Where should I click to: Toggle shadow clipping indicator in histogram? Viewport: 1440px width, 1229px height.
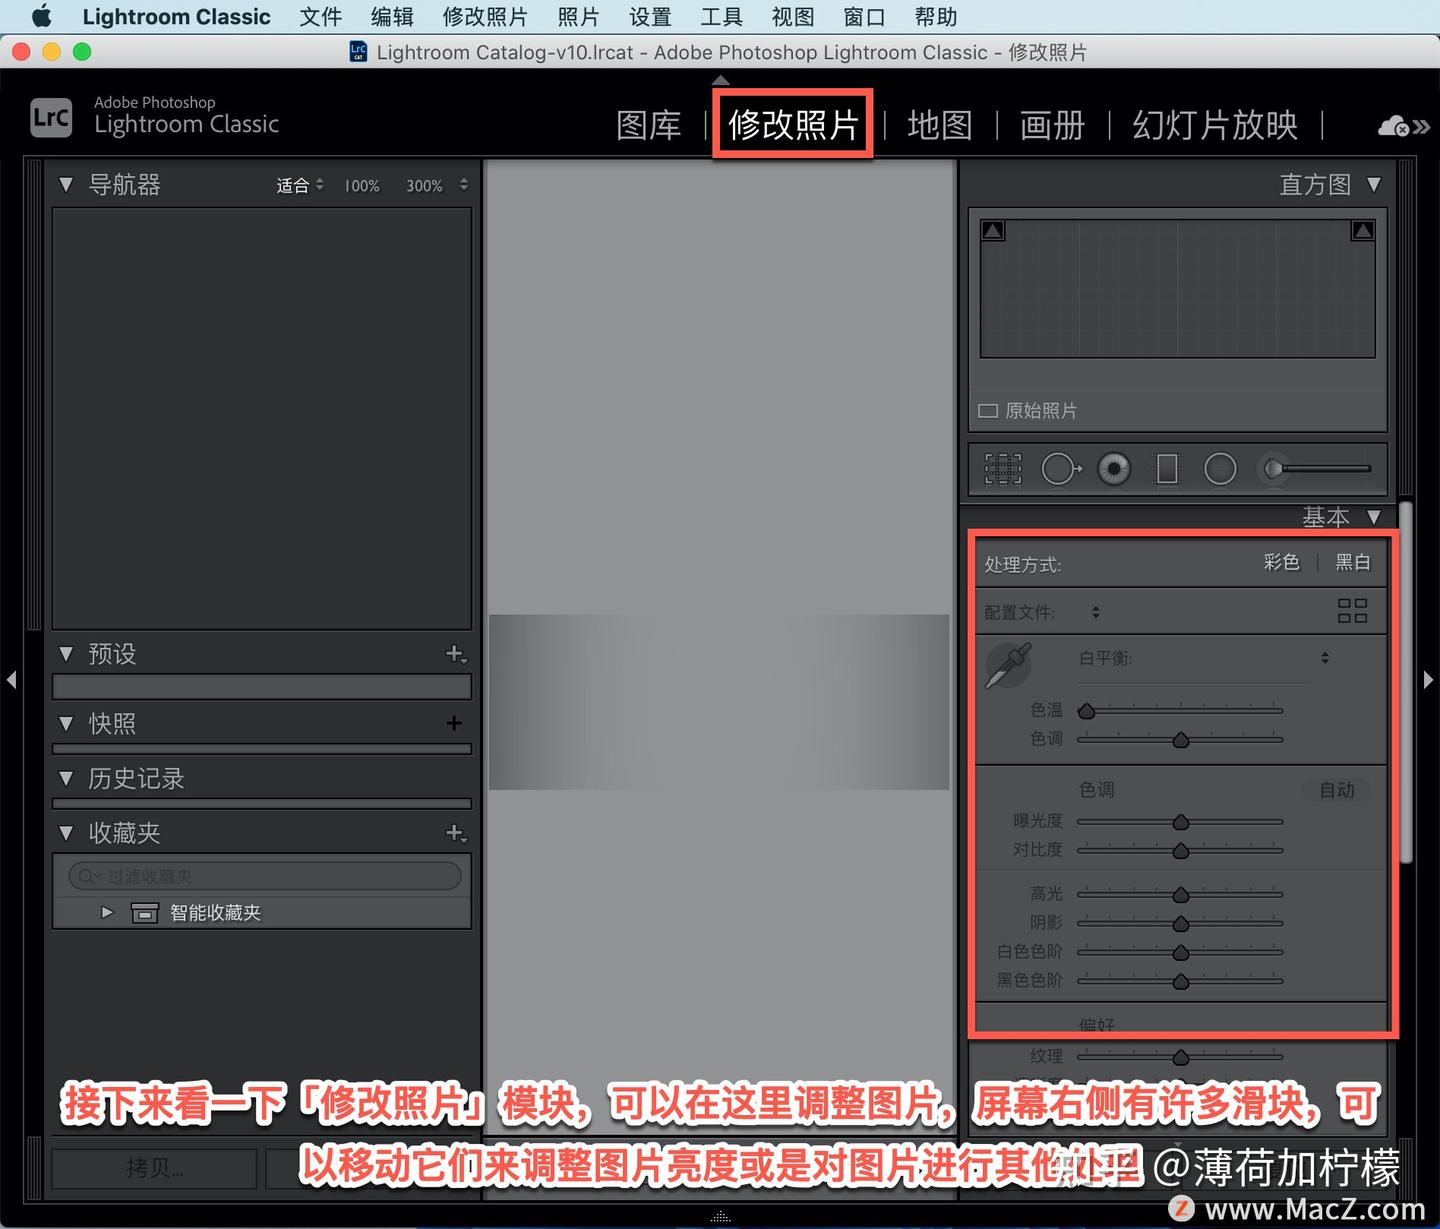point(993,231)
